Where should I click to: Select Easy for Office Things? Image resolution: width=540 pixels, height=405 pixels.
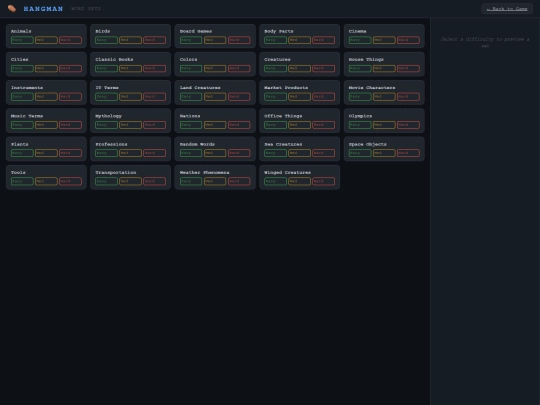point(276,125)
